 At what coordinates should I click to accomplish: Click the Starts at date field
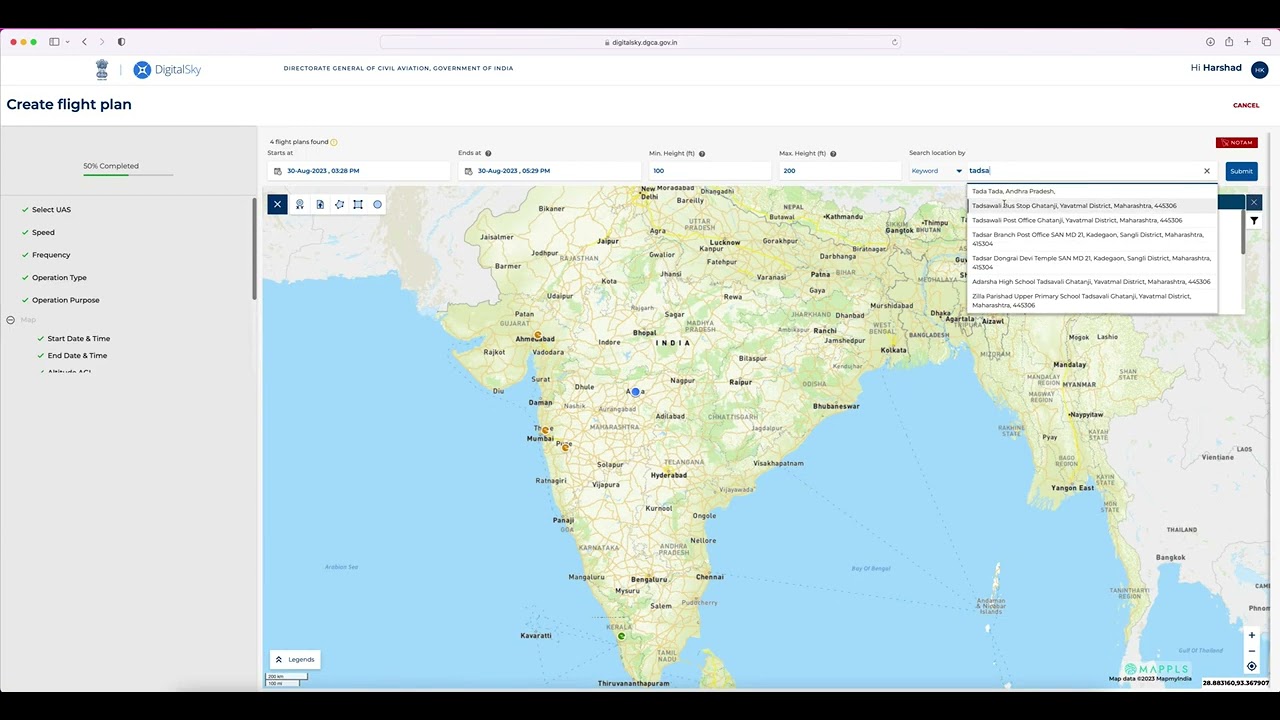pos(359,171)
